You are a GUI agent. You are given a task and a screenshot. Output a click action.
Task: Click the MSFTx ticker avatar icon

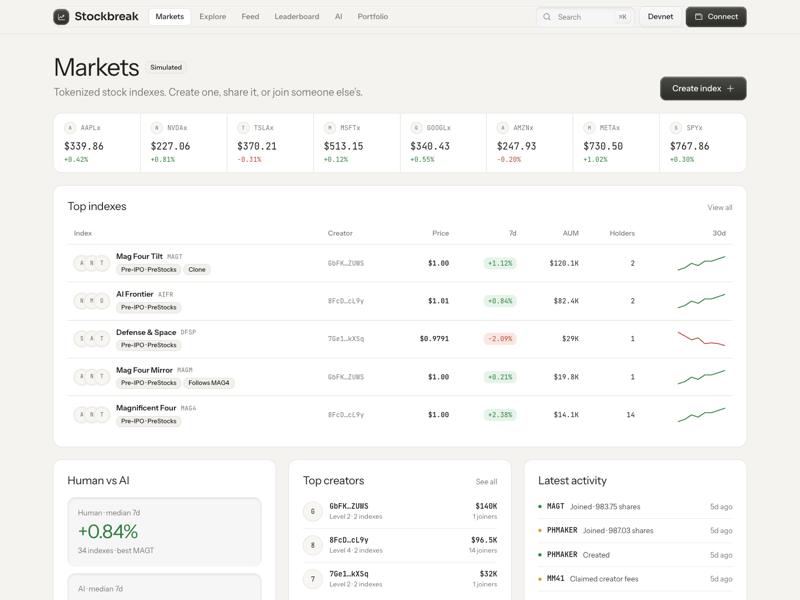(x=330, y=128)
